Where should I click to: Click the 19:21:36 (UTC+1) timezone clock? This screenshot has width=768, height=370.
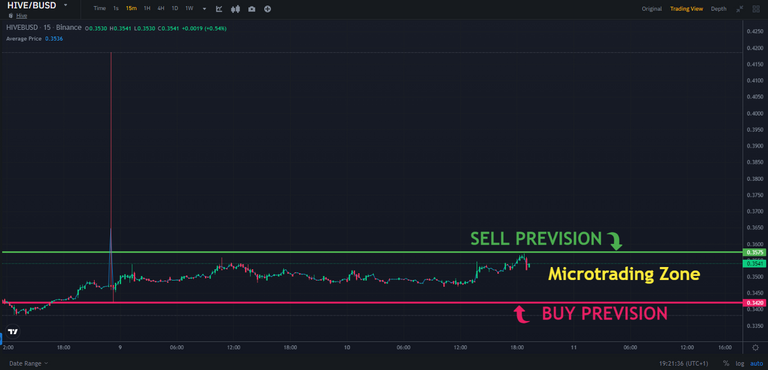pyautogui.click(x=684, y=363)
